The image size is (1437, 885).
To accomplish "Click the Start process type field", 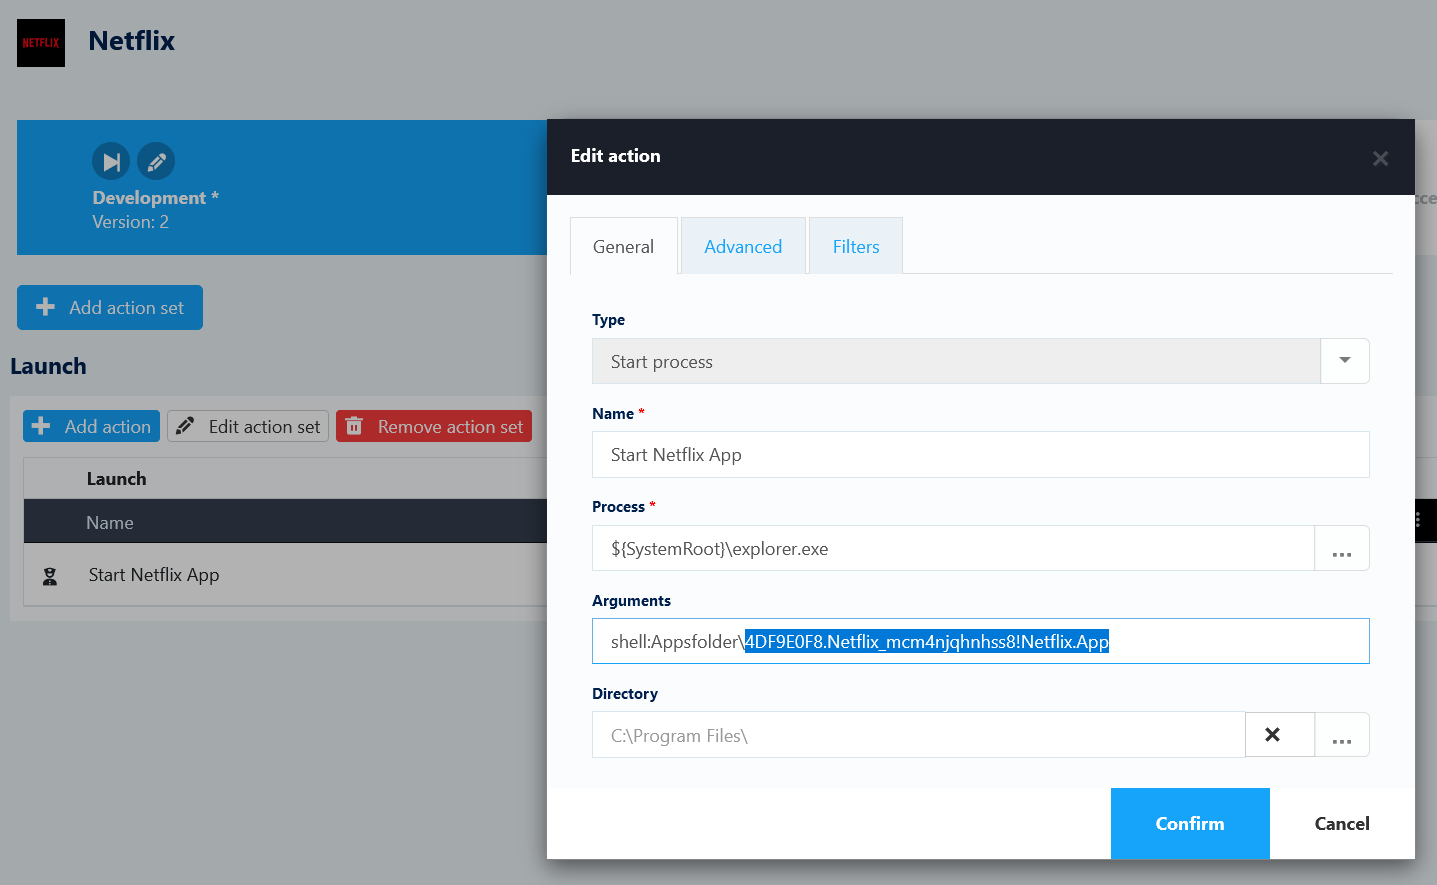I will (956, 361).
